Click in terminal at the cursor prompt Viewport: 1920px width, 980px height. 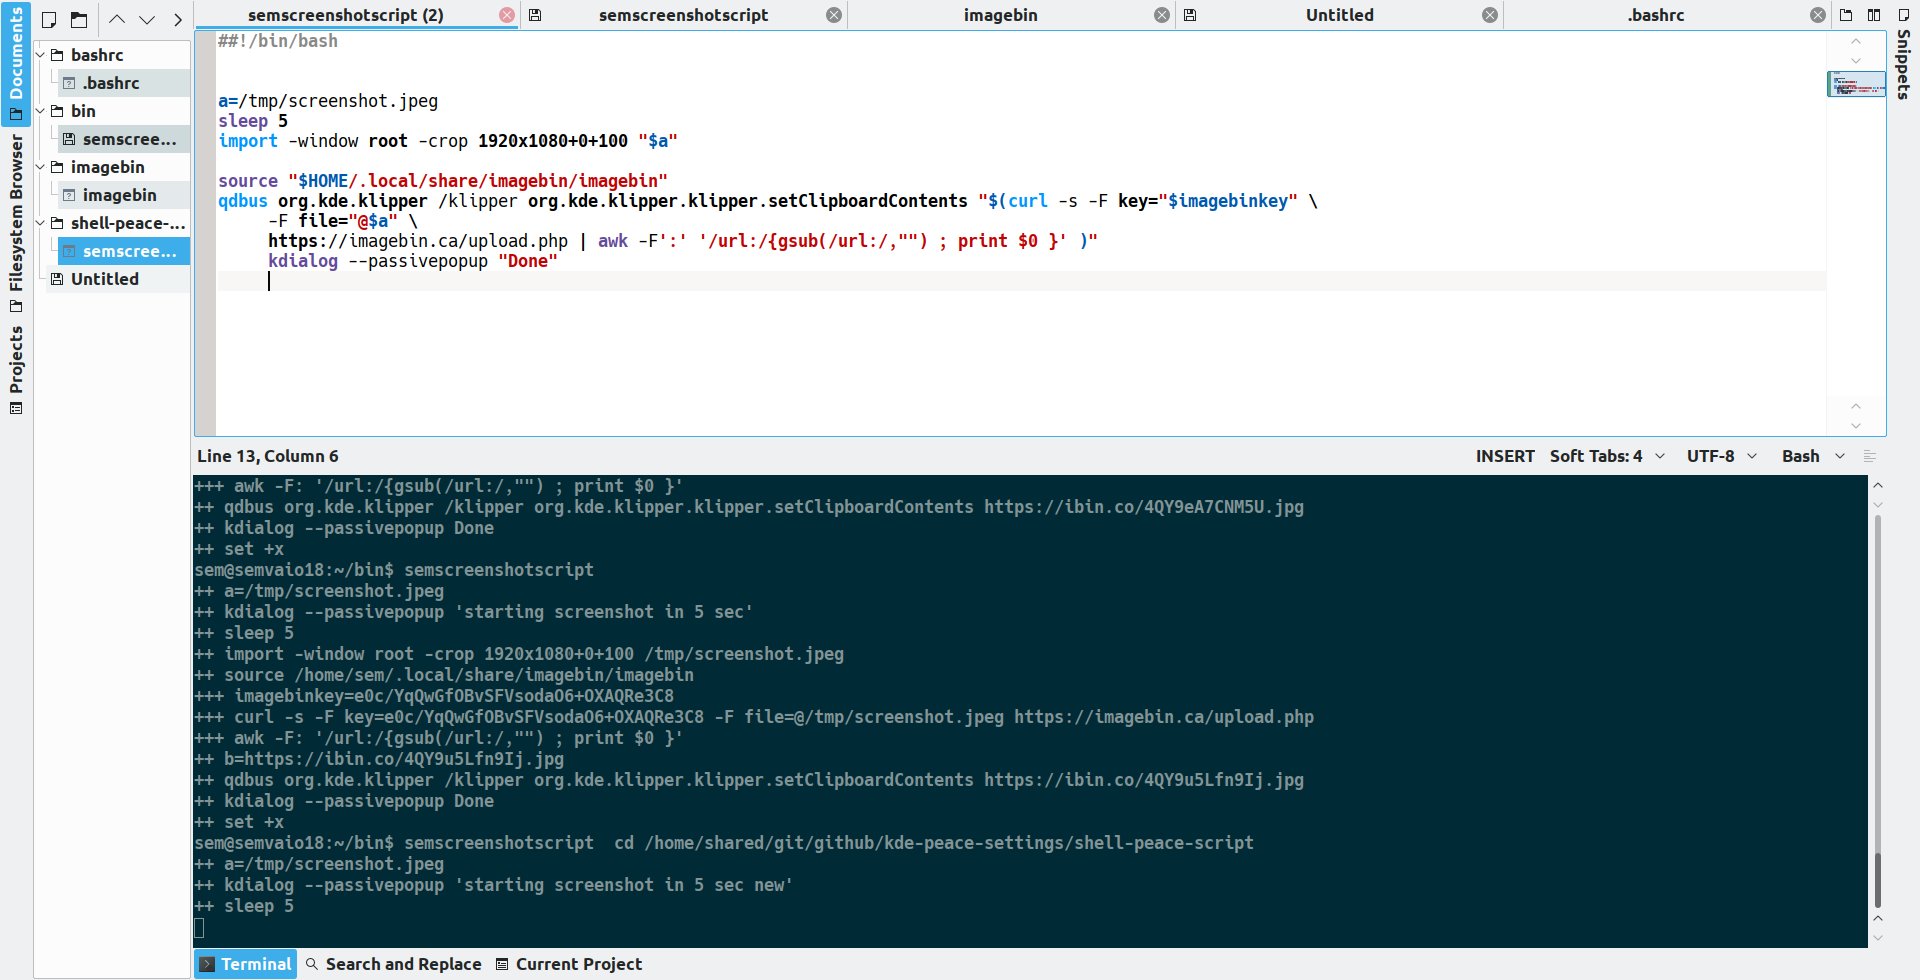tap(200, 928)
